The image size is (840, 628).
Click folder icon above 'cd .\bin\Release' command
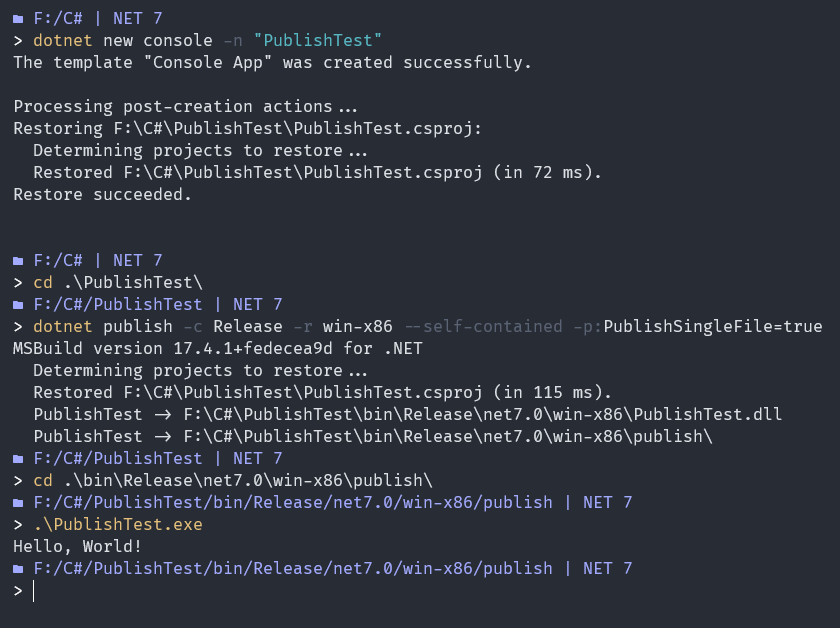(18, 458)
